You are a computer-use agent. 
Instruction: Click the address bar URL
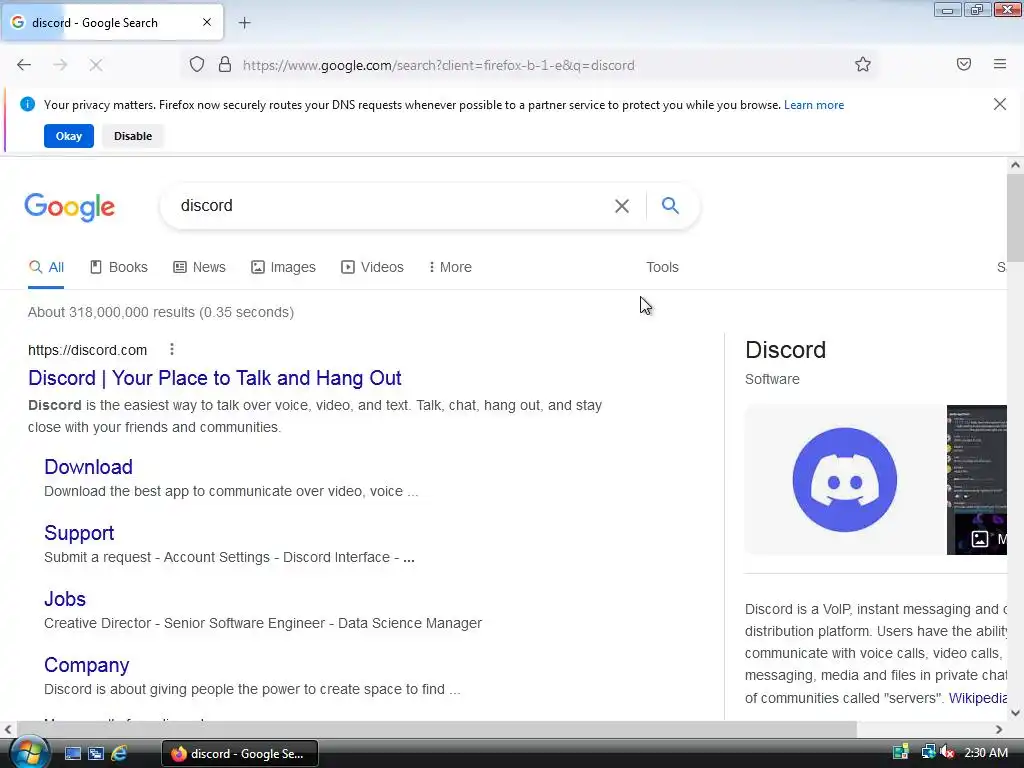(438, 65)
